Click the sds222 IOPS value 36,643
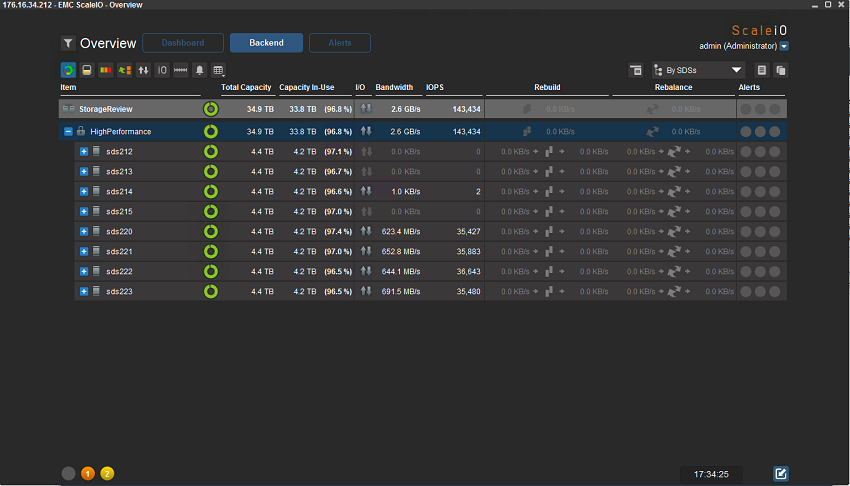This screenshot has width=850, height=486. 468,271
